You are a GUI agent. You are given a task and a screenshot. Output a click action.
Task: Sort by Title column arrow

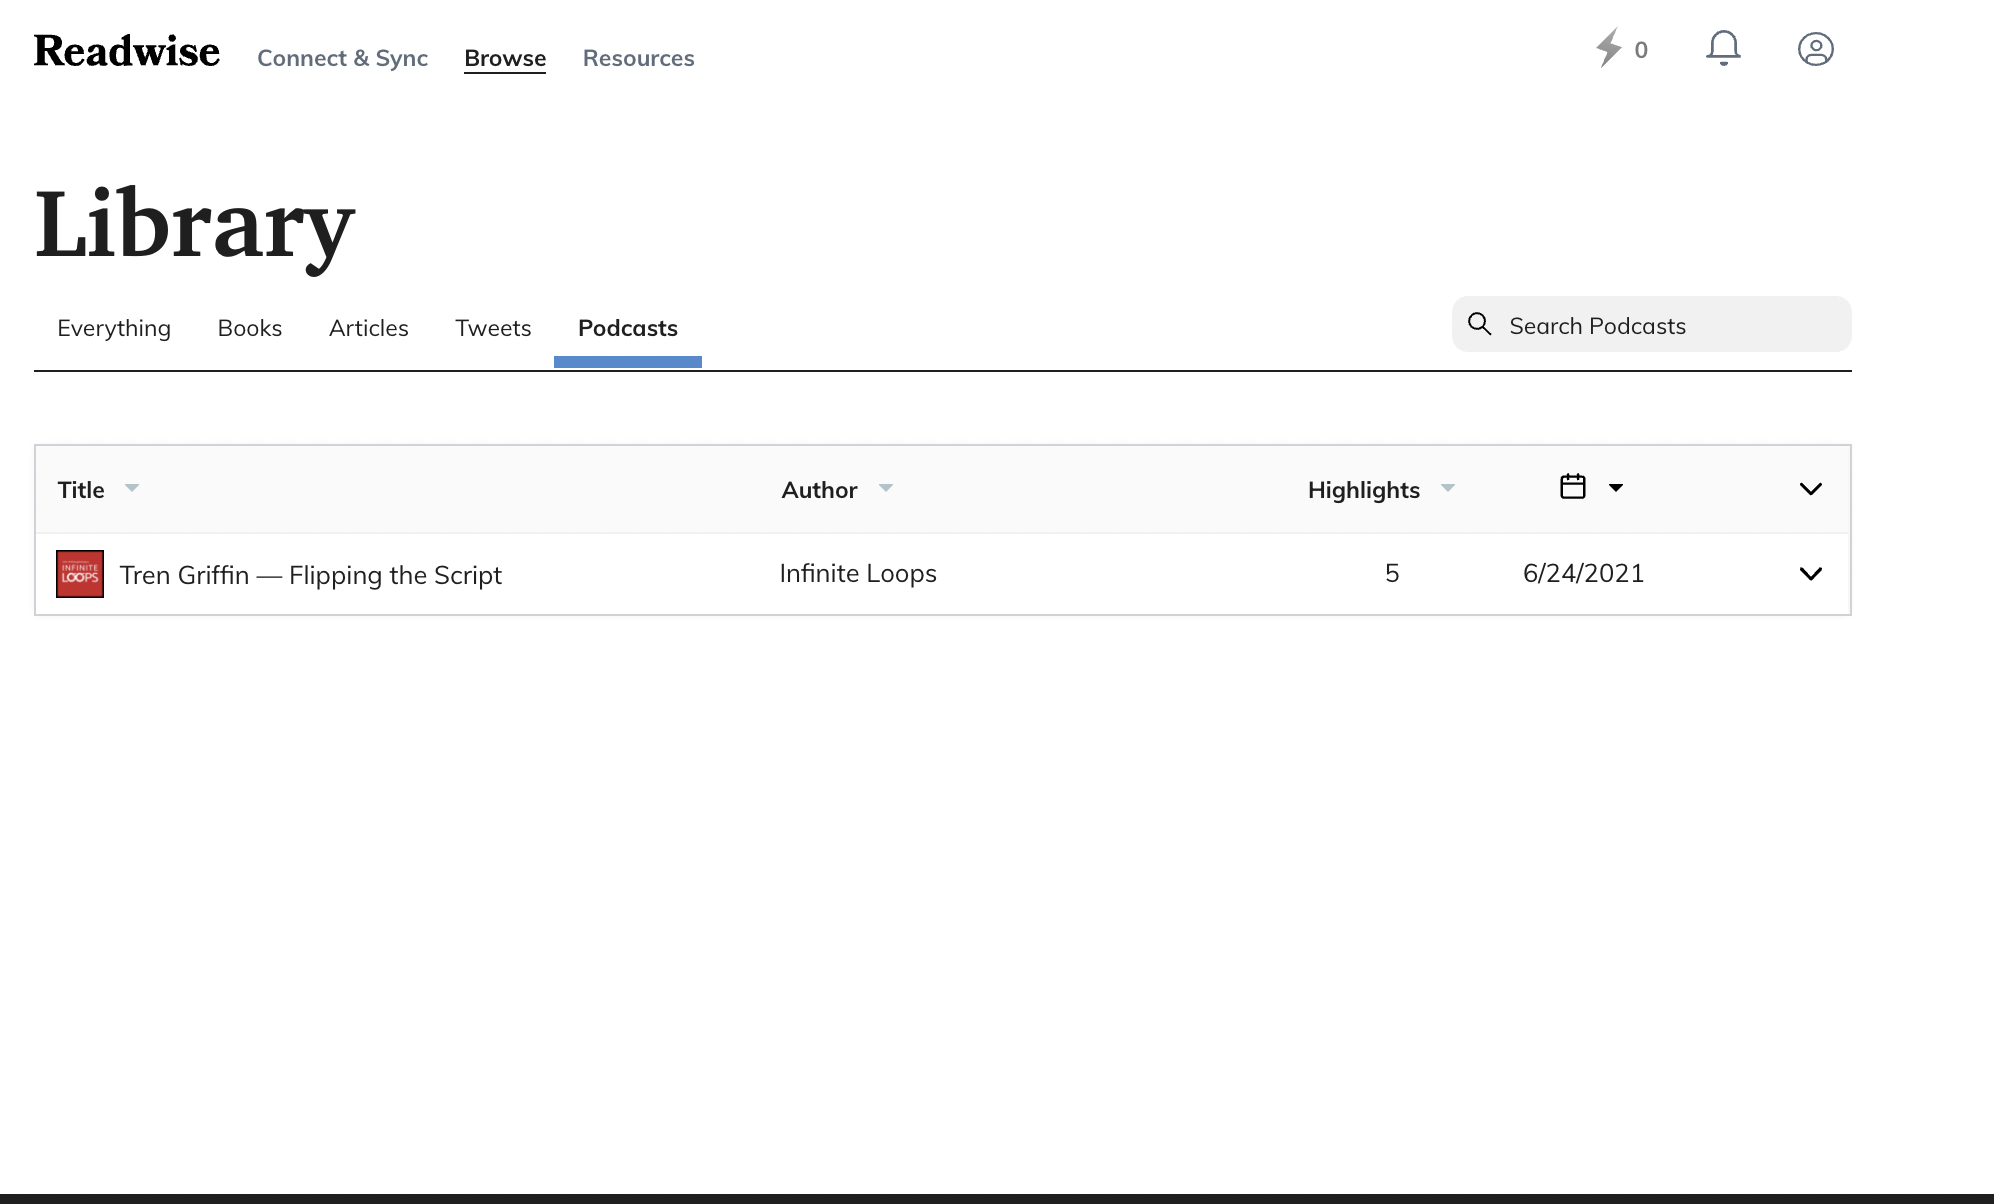[x=132, y=488]
